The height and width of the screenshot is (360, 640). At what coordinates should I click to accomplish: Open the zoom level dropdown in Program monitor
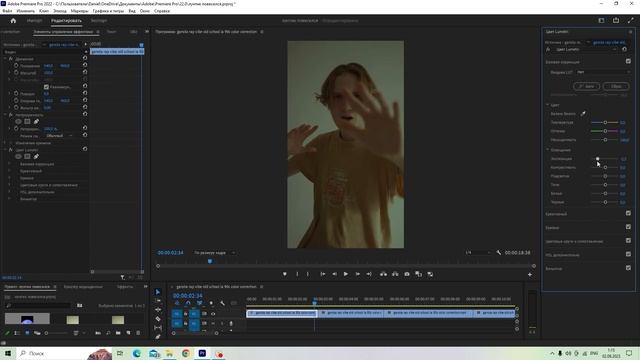click(215, 253)
